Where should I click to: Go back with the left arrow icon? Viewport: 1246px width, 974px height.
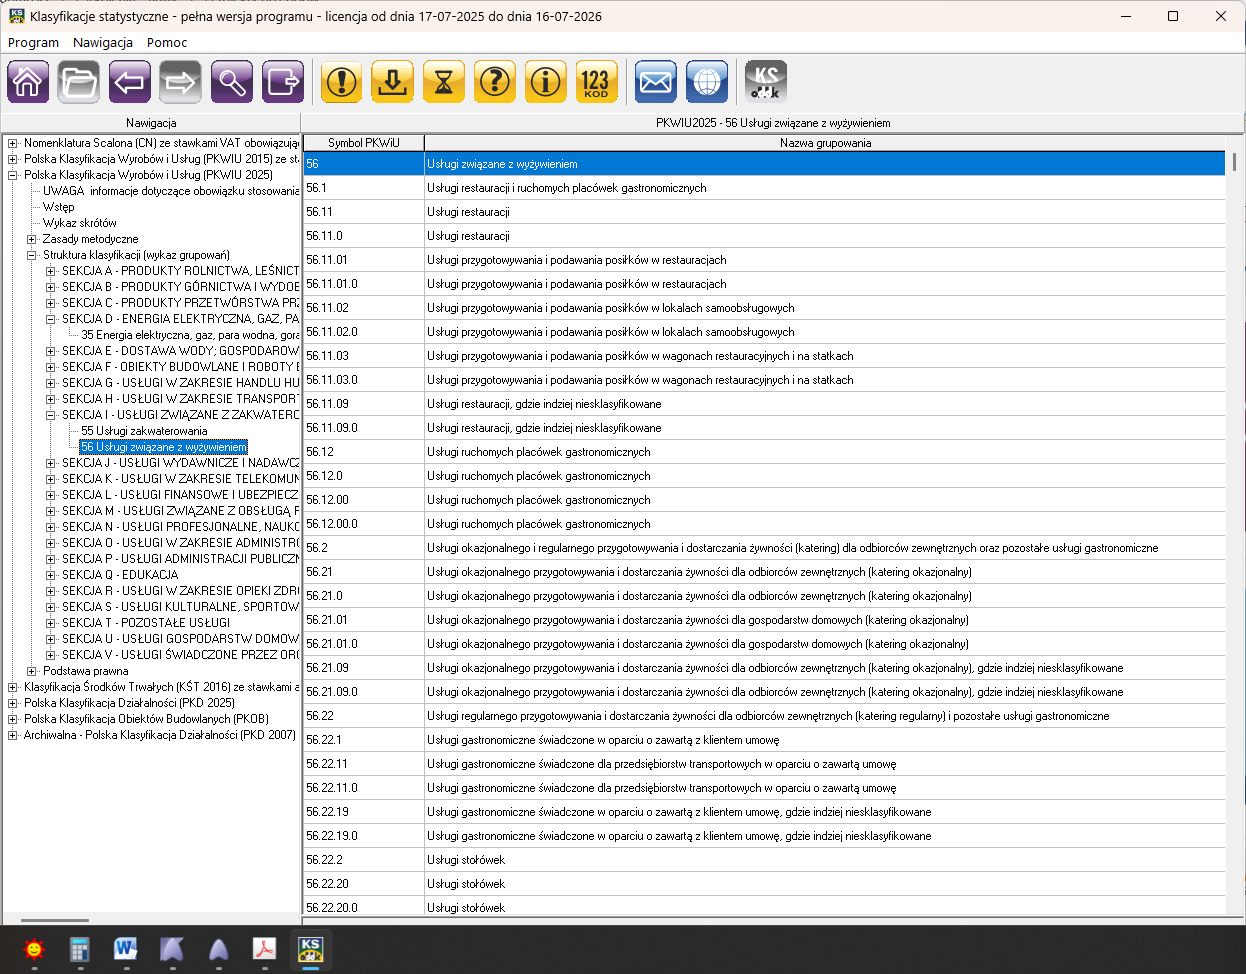coord(130,82)
